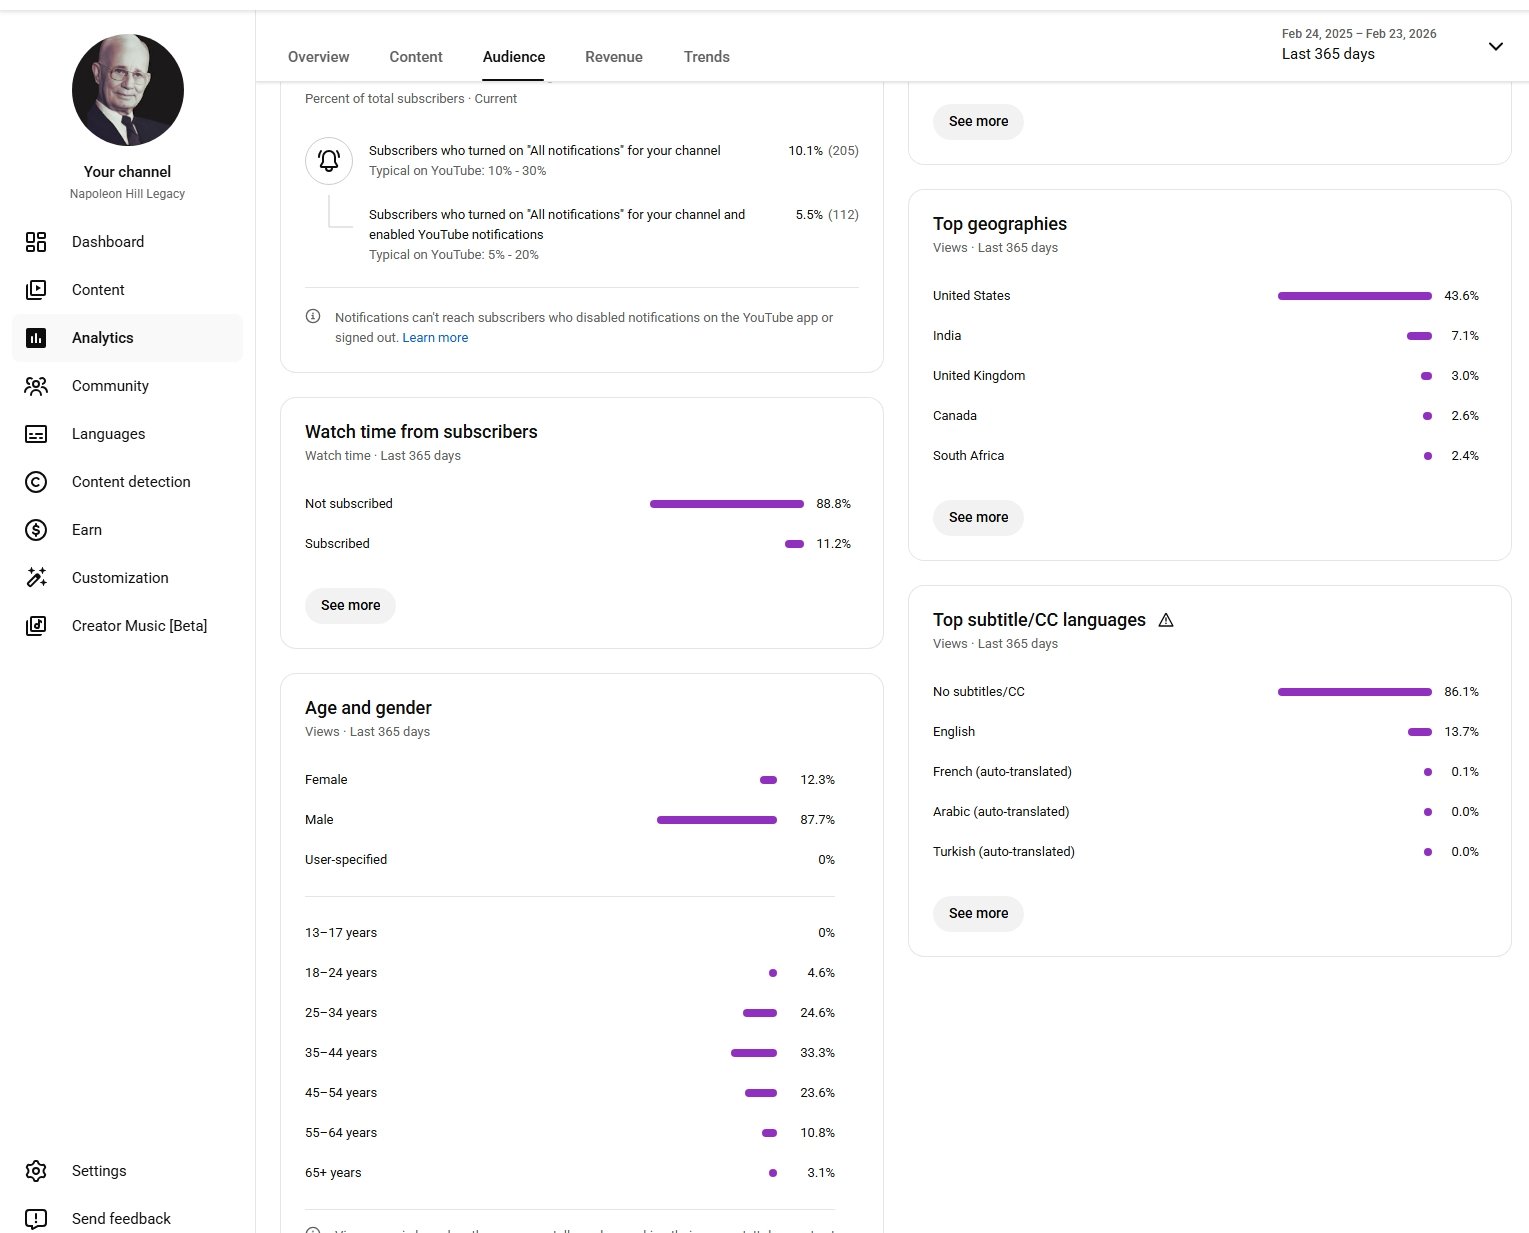The width and height of the screenshot is (1529, 1233).
Task: Click the channel profile picture
Action: click(128, 90)
